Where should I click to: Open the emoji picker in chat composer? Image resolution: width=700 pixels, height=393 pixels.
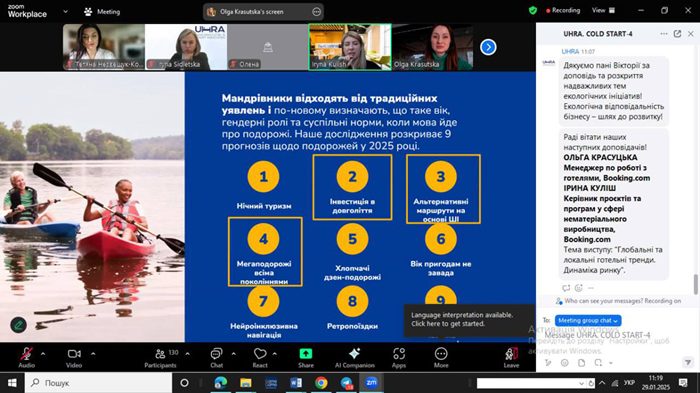(x=565, y=363)
